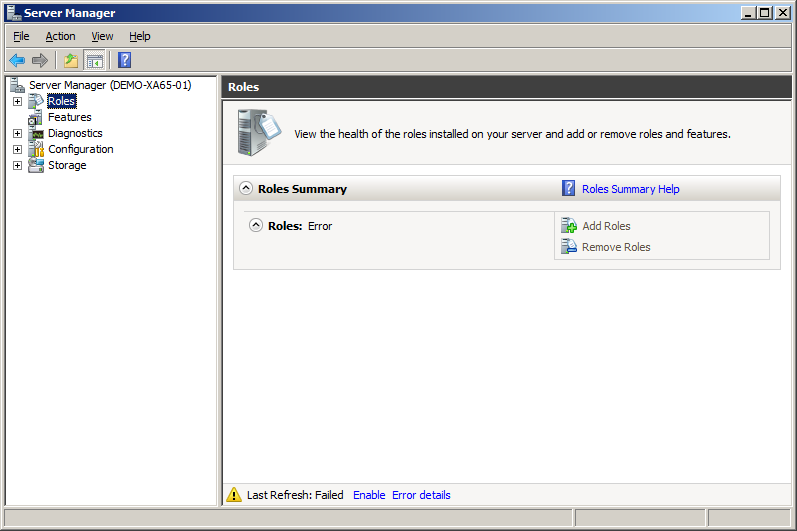Click the Back arrow toolbar icon
The width and height of the screenshot is (797, 531).
(x=17, y=60)
